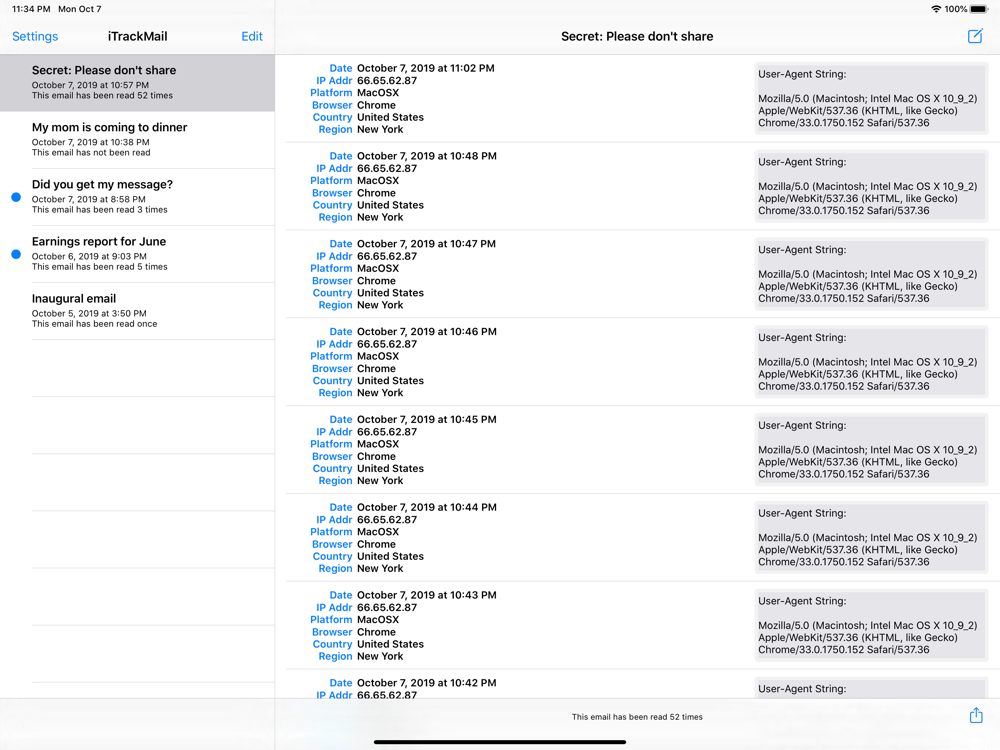Open the 'Inaugural email' entry

tap(137, 311)
